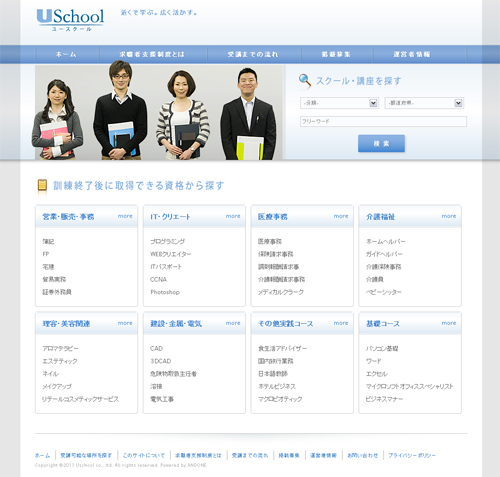Image resolution: width=500 pixels, height=477 pixels.
Task: Open the 建設・金属・電気 category heading
Action: [176, 324]
